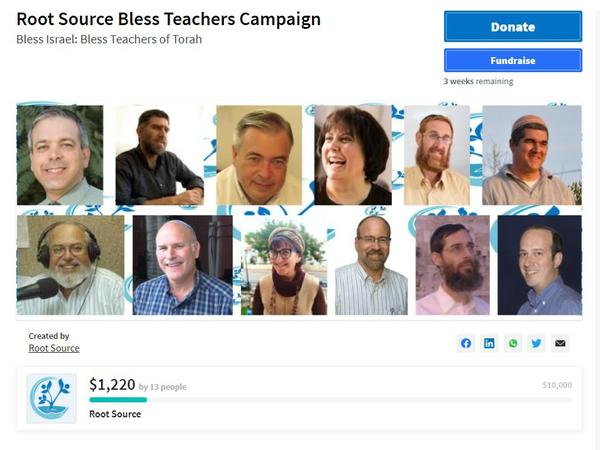Screen dimensions: 600x450
Task: Click the $10,000 goal amount
Action: [557, 385]
